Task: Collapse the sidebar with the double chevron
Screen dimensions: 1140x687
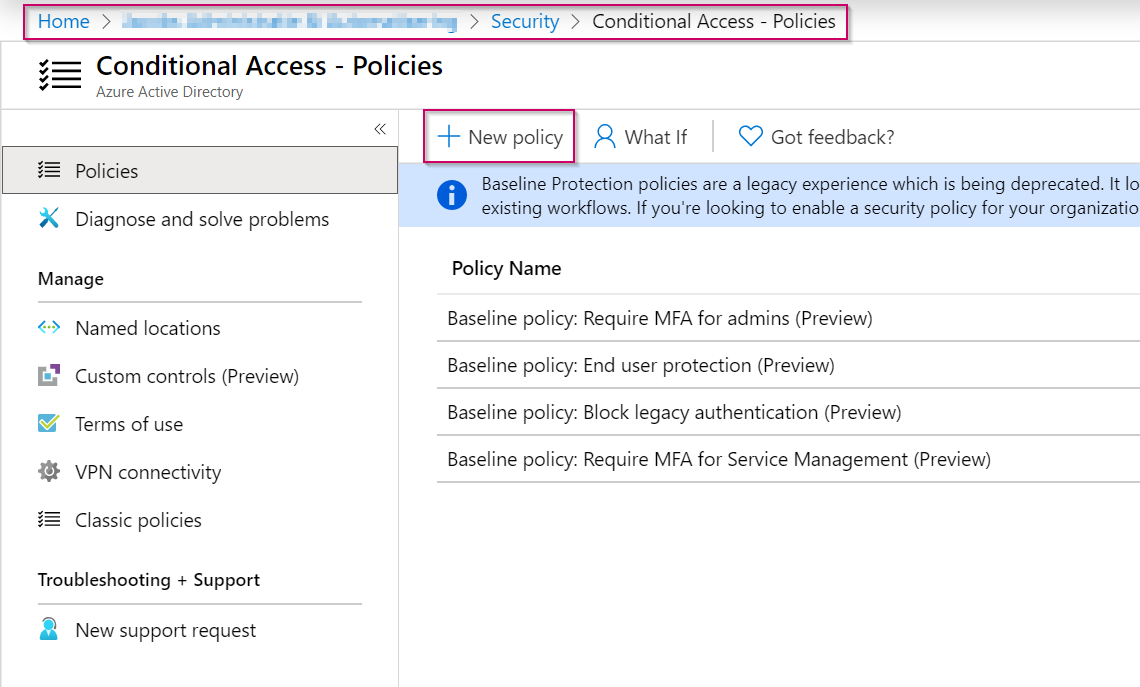Action: pyautogui.click(x=380, y=129)
